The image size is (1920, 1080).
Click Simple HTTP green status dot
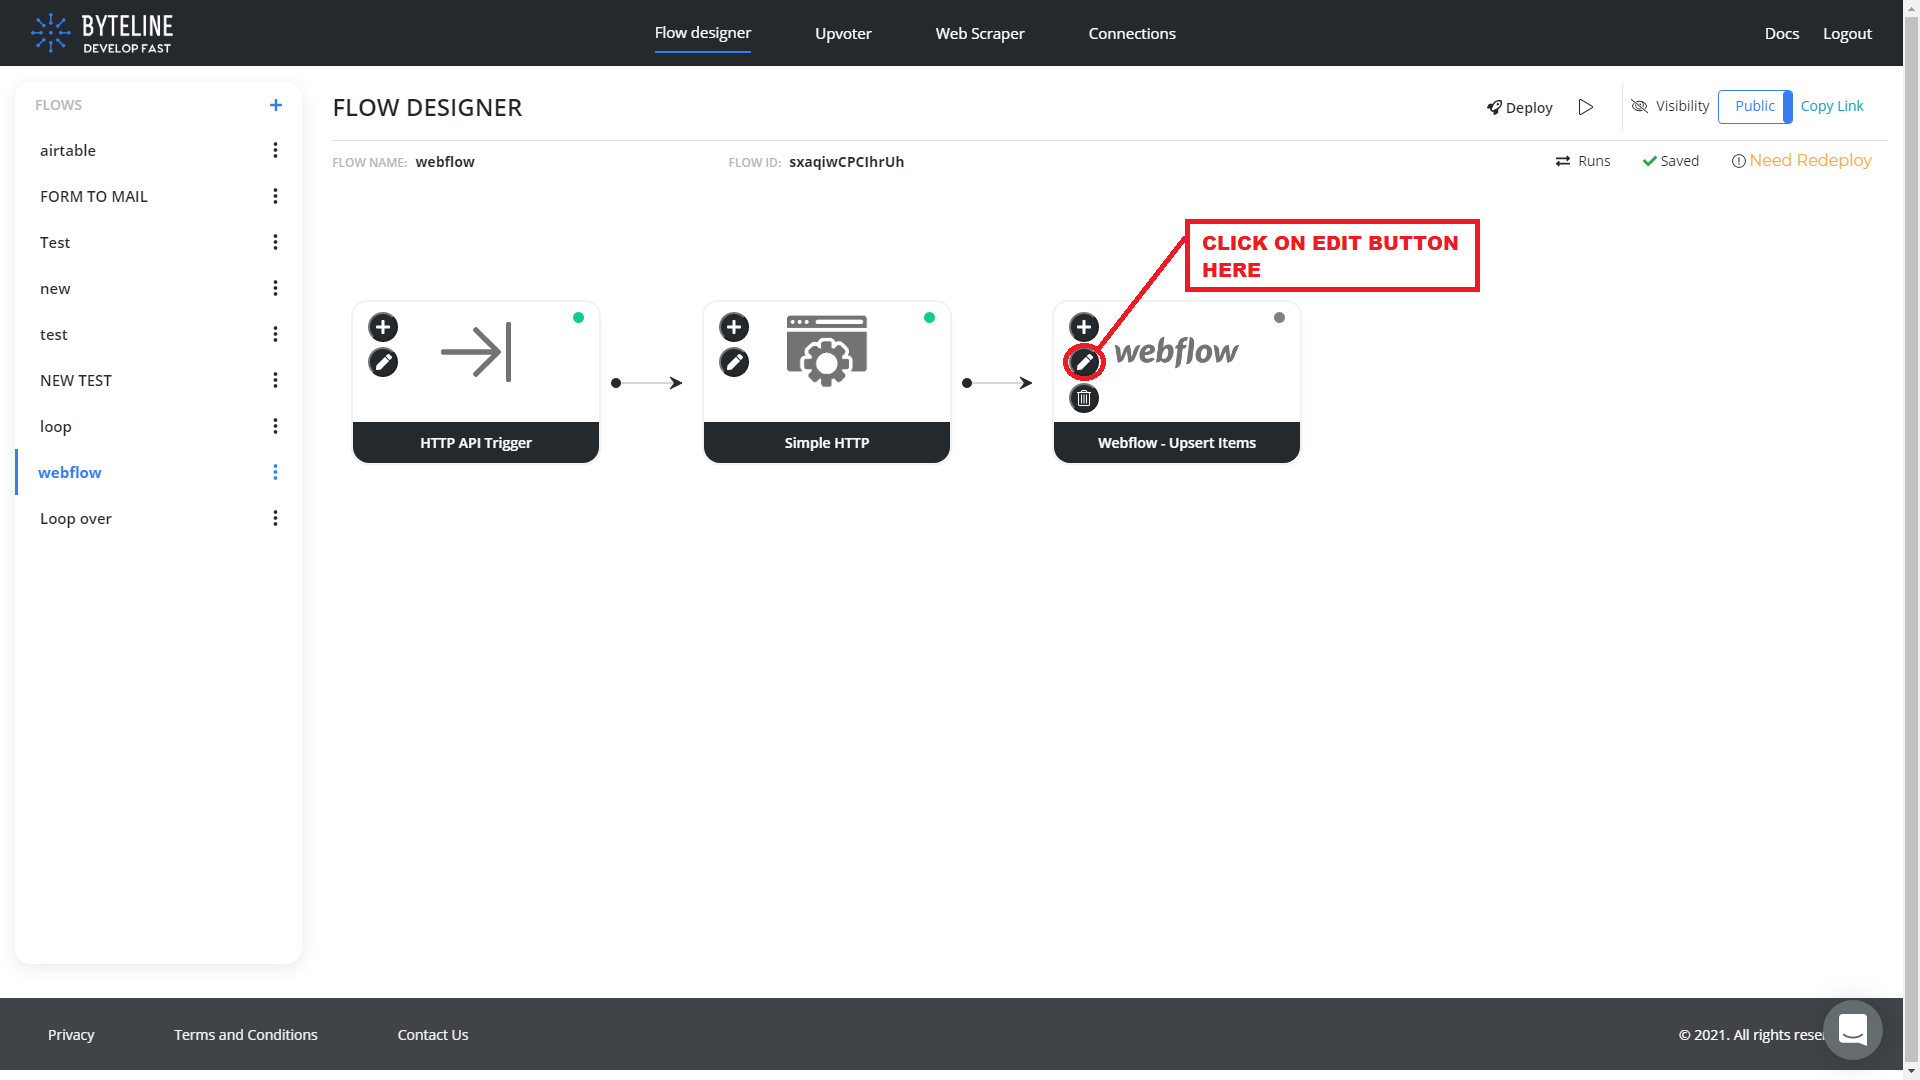[x=929, y=318]
